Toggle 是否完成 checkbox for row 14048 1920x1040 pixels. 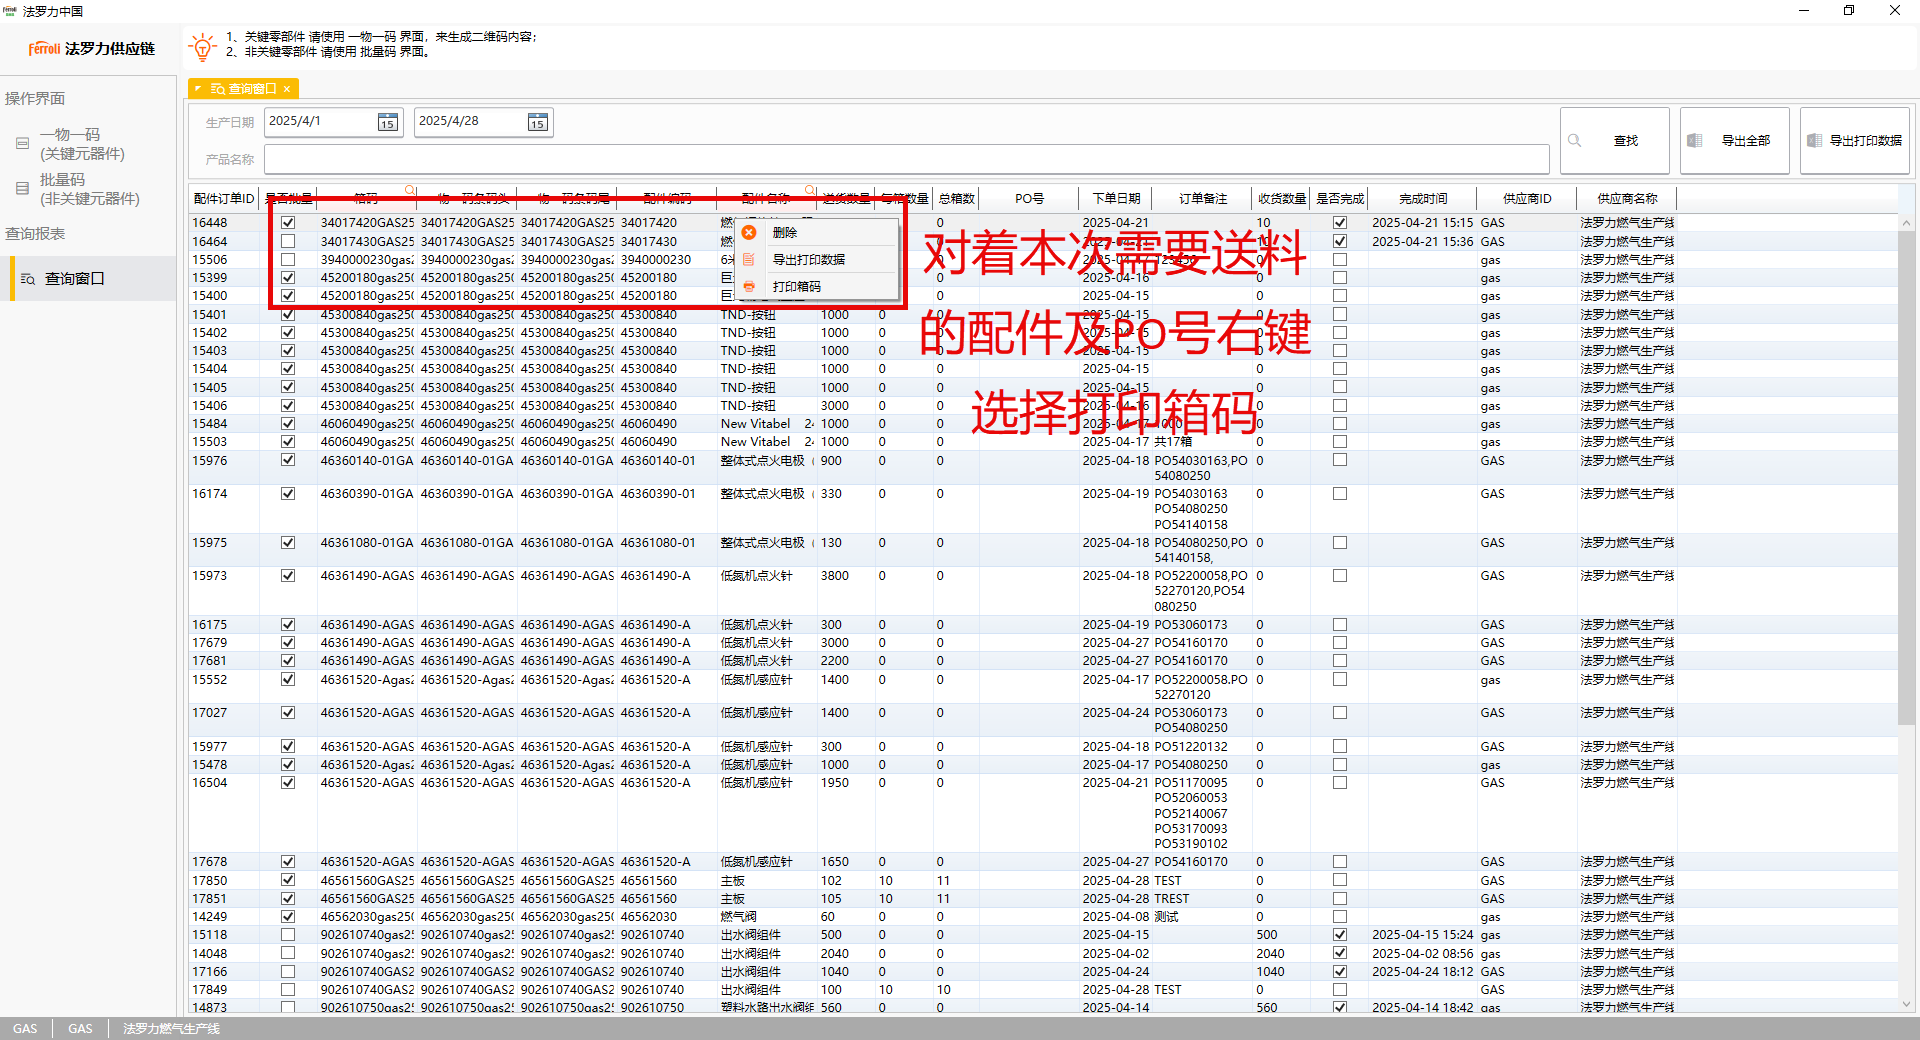point(1340,953)
